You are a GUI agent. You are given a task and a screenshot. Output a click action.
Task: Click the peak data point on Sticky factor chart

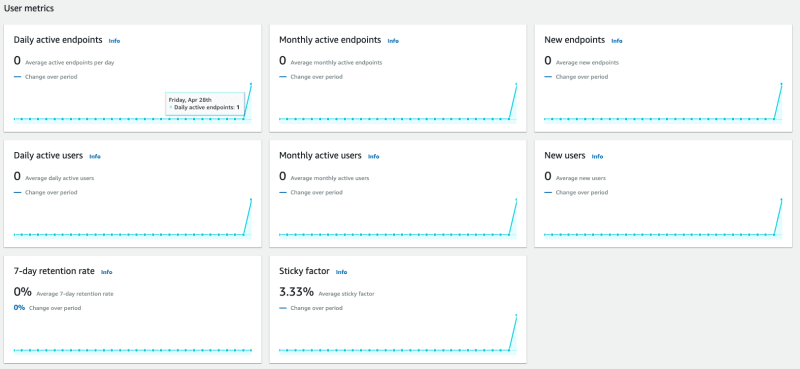(516, 315)
